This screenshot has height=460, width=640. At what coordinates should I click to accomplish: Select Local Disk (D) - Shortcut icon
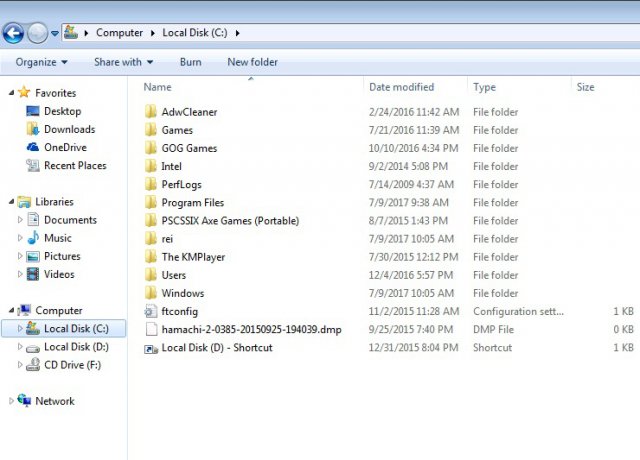tap(151, 348)
